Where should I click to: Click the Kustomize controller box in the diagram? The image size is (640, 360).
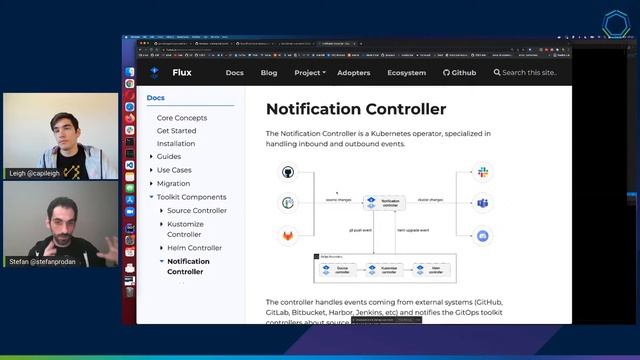384,270
